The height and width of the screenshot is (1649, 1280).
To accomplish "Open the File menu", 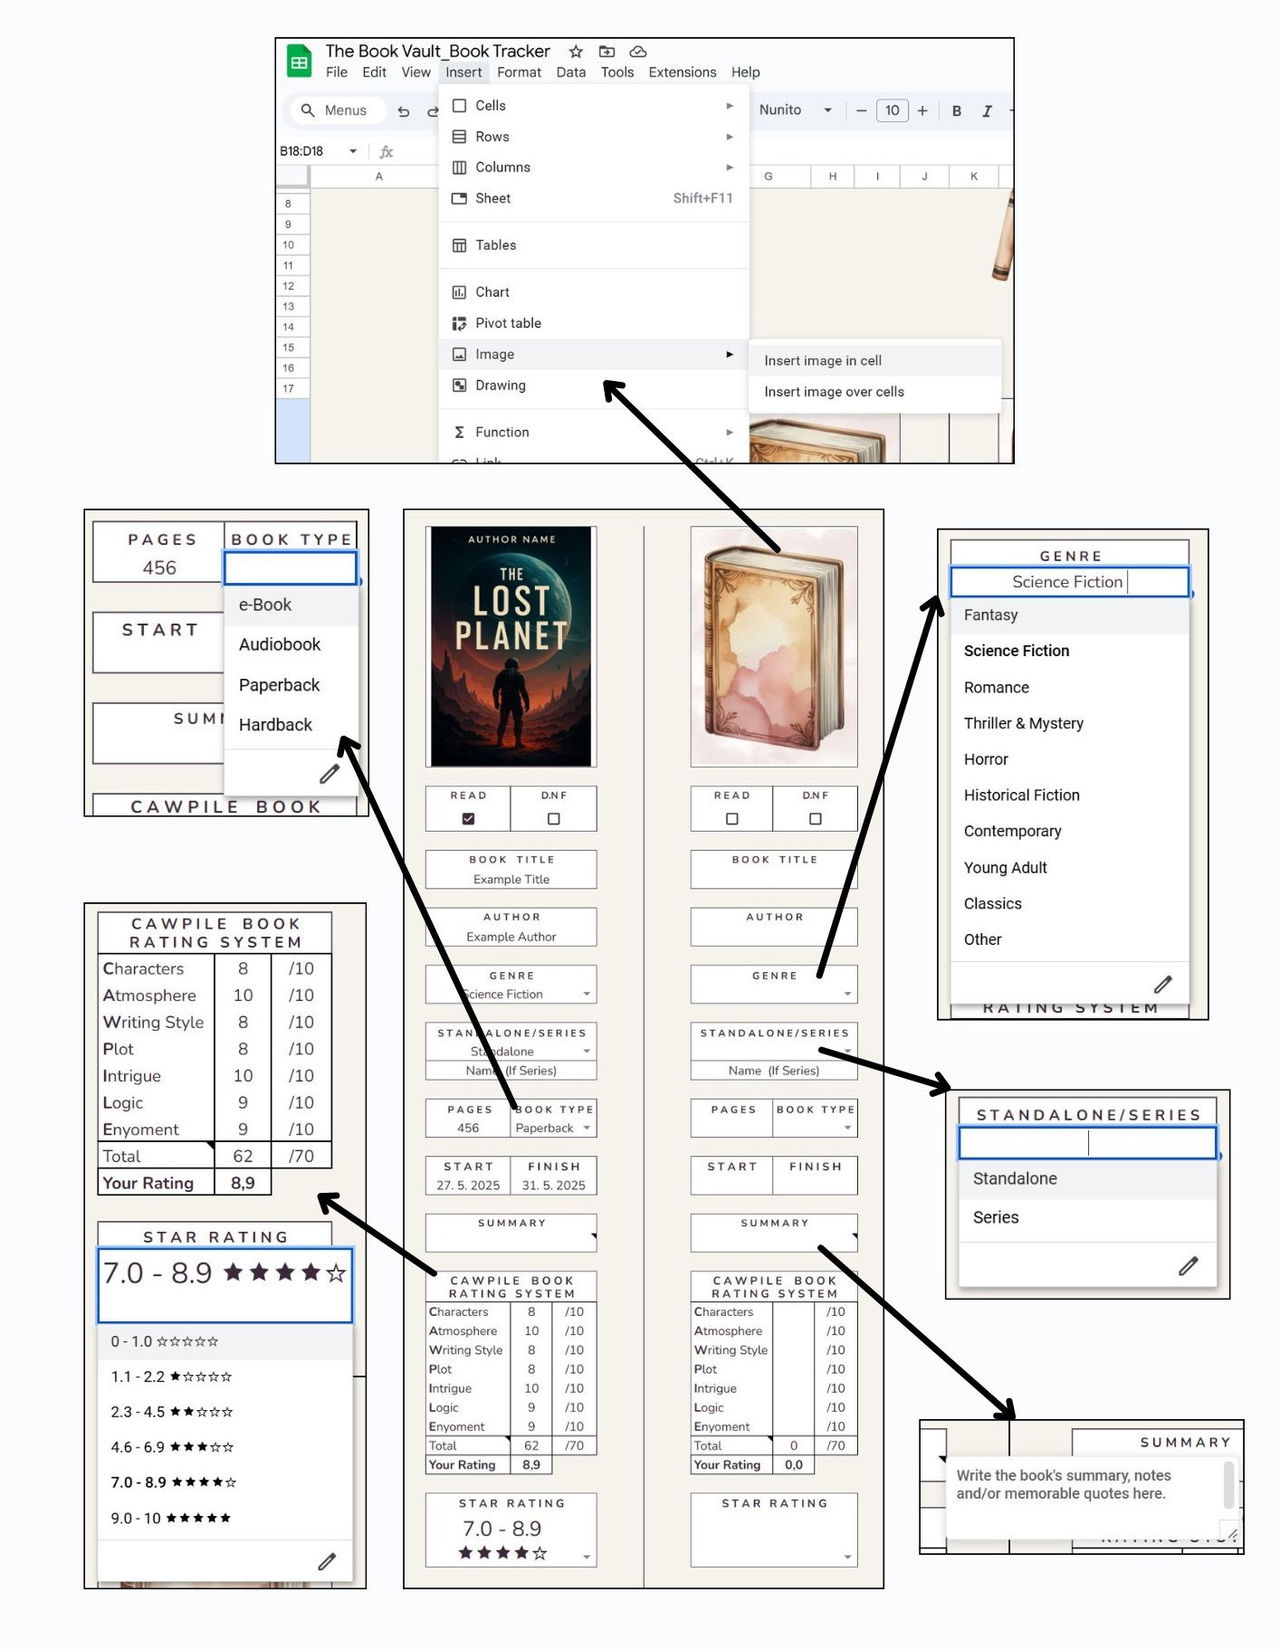I will tap(336, 72).
